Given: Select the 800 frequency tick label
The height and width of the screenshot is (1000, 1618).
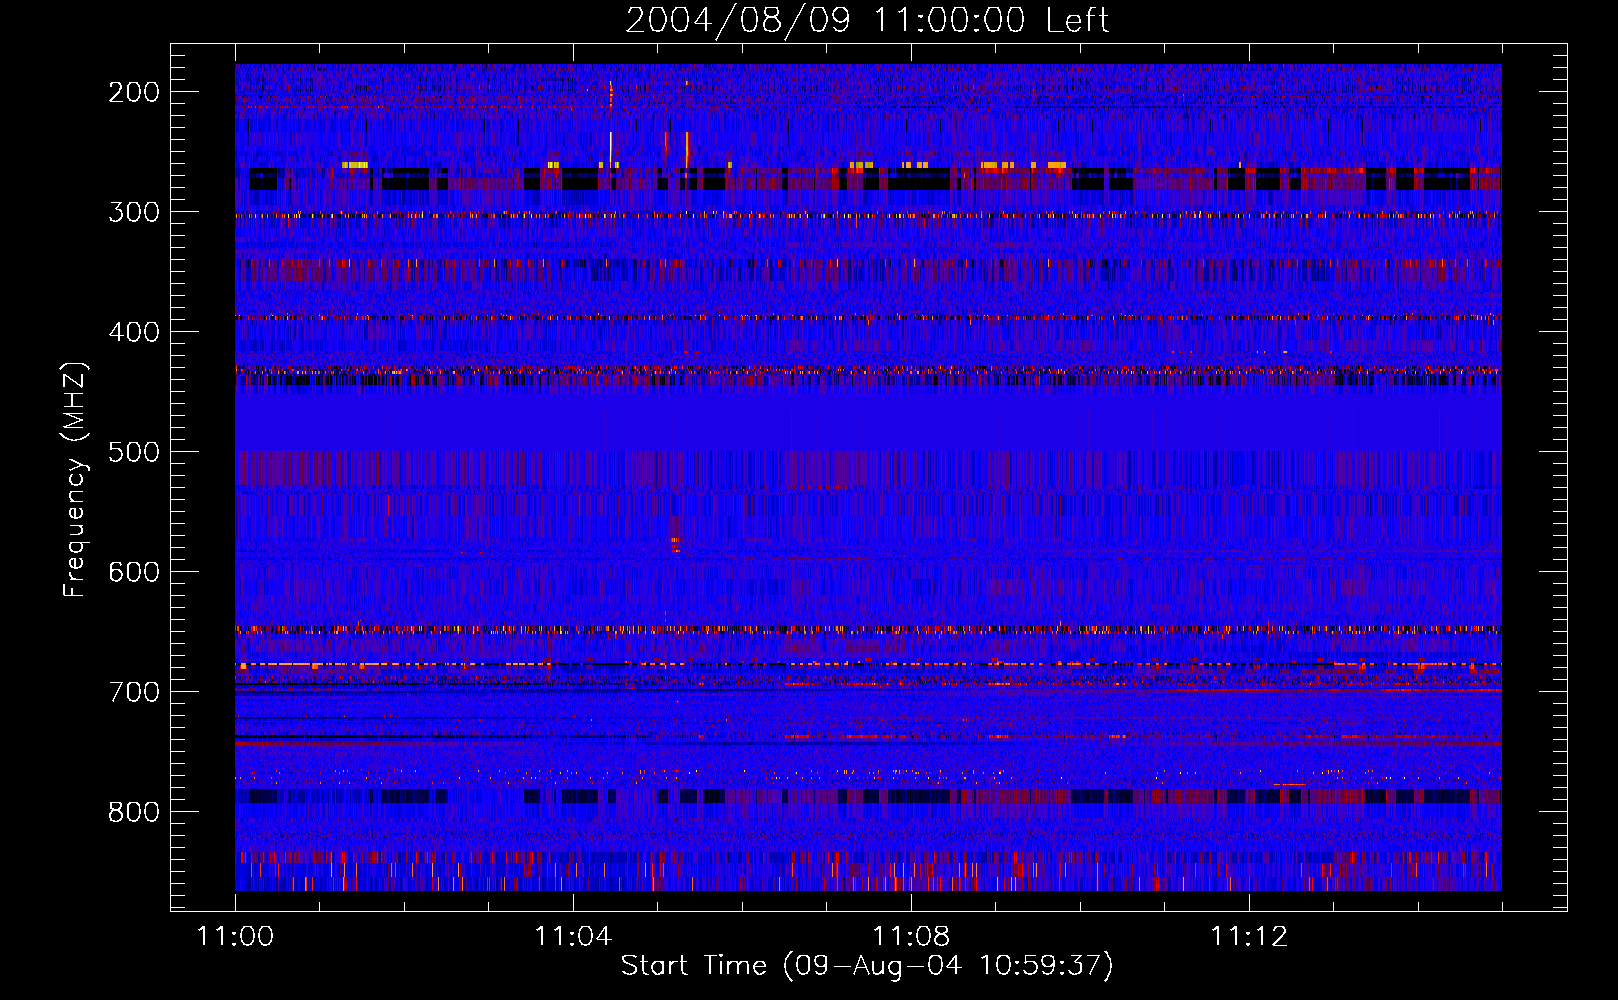Looking at the screenshot, I should [134, 812].
